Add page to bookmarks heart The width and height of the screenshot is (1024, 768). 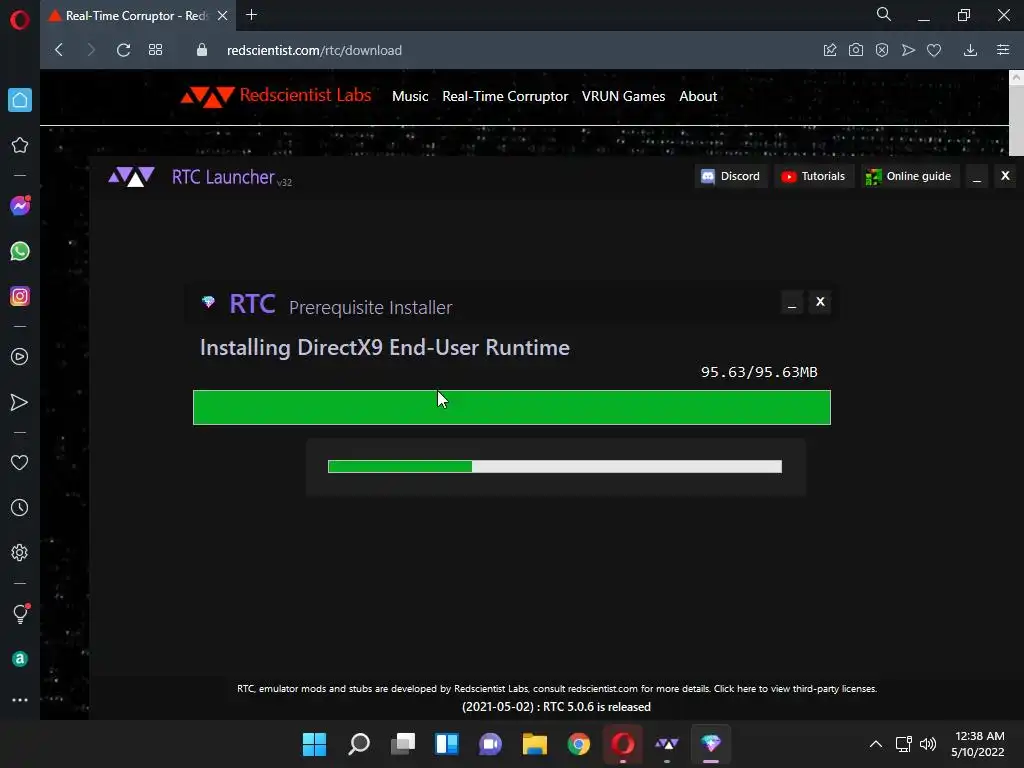pos(934,50)
